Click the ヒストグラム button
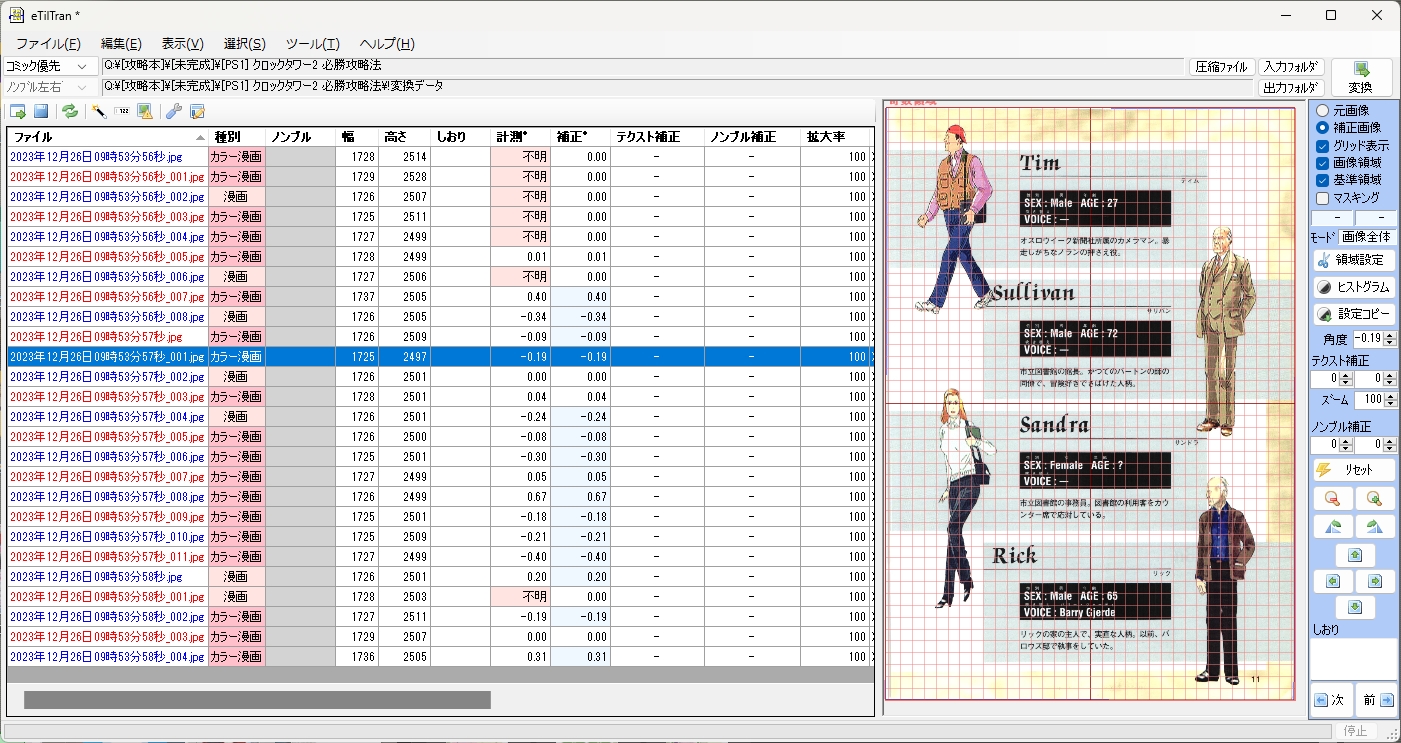The image size is (1401, 743). pyautogui.click(x=1354, y=287)
